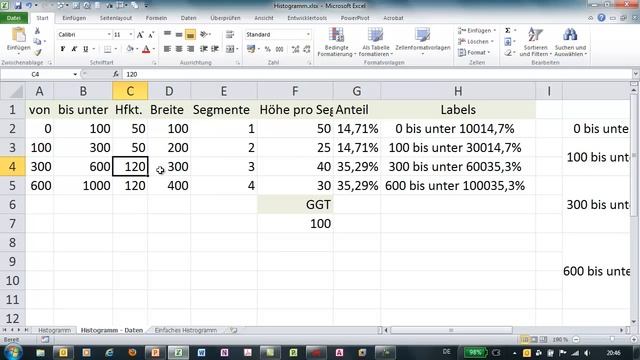Open the Calibri font name dropdown
This screenshot has width=640, height=360.
[x=109, y=35]
